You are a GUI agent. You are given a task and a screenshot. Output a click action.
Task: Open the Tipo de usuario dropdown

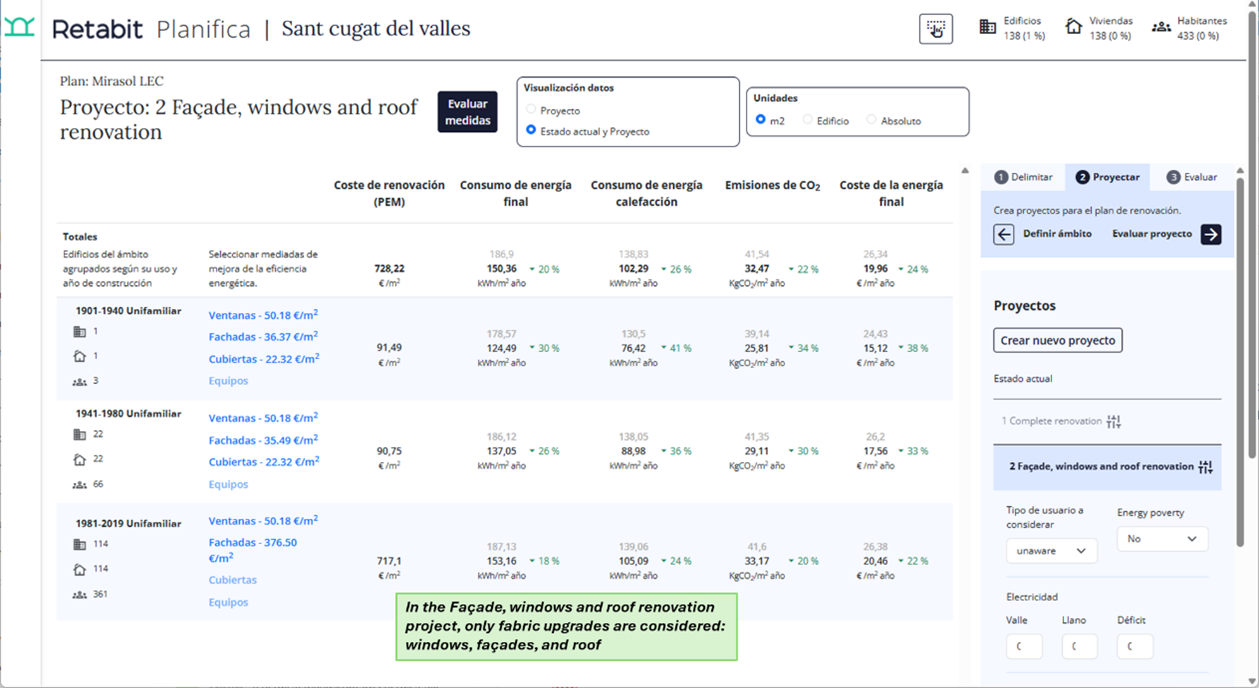(x=1051, y=551)
